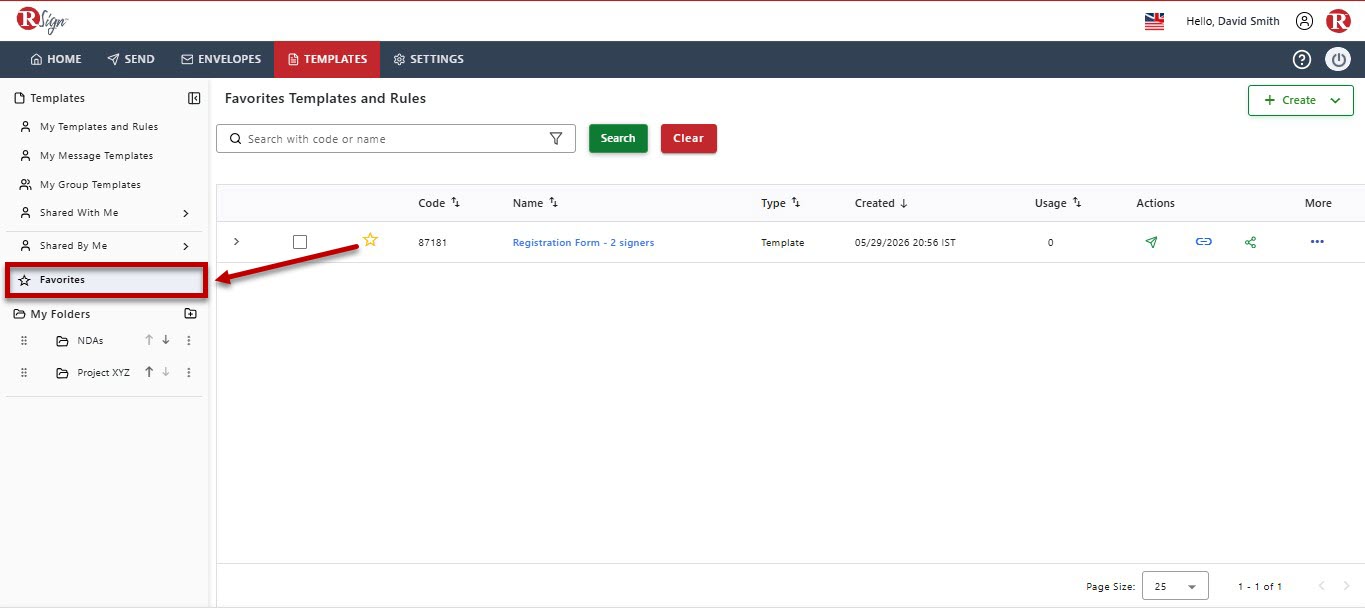
Task: Click the green send icon for Registration Form
Action: click(x=1151, y=242)
